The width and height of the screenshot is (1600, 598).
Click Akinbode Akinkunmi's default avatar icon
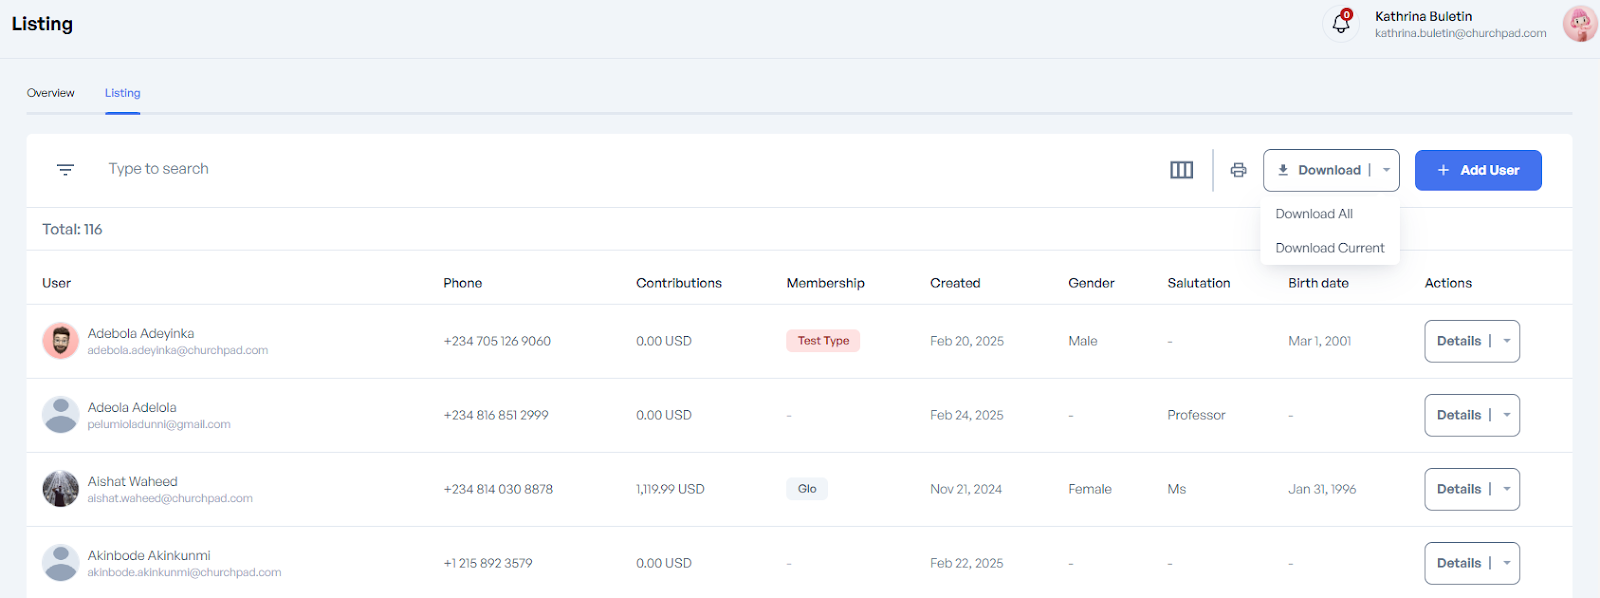point(60,563)
